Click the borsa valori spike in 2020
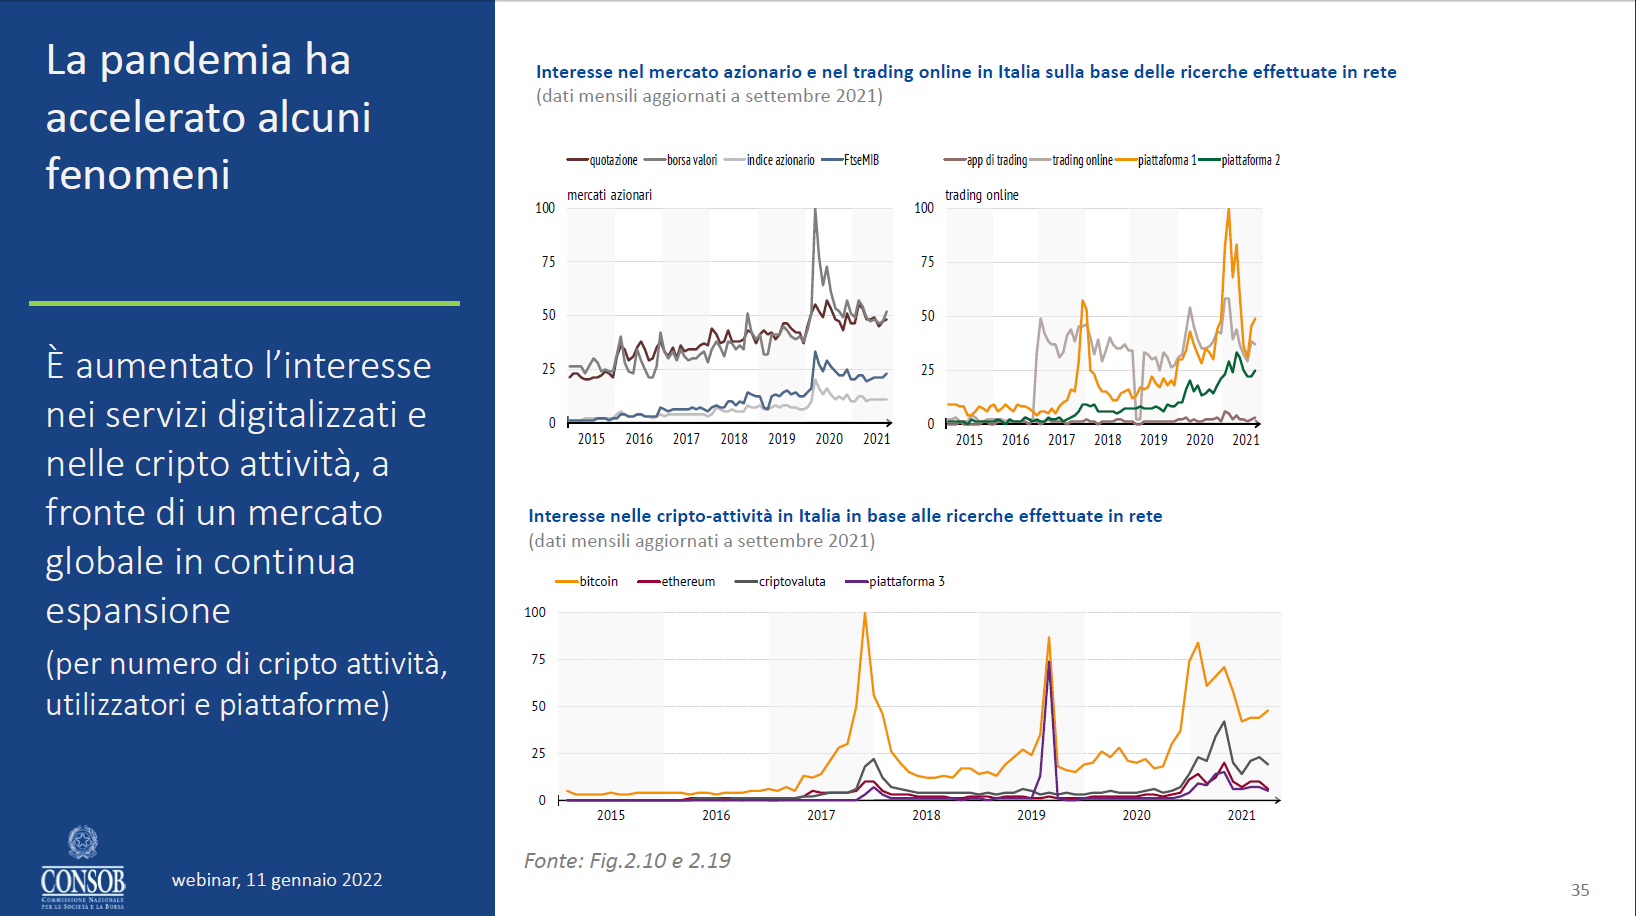Image resolution: width=1636 pixels, height=916 pixels. pyautogui.click(x=815, y=211)
